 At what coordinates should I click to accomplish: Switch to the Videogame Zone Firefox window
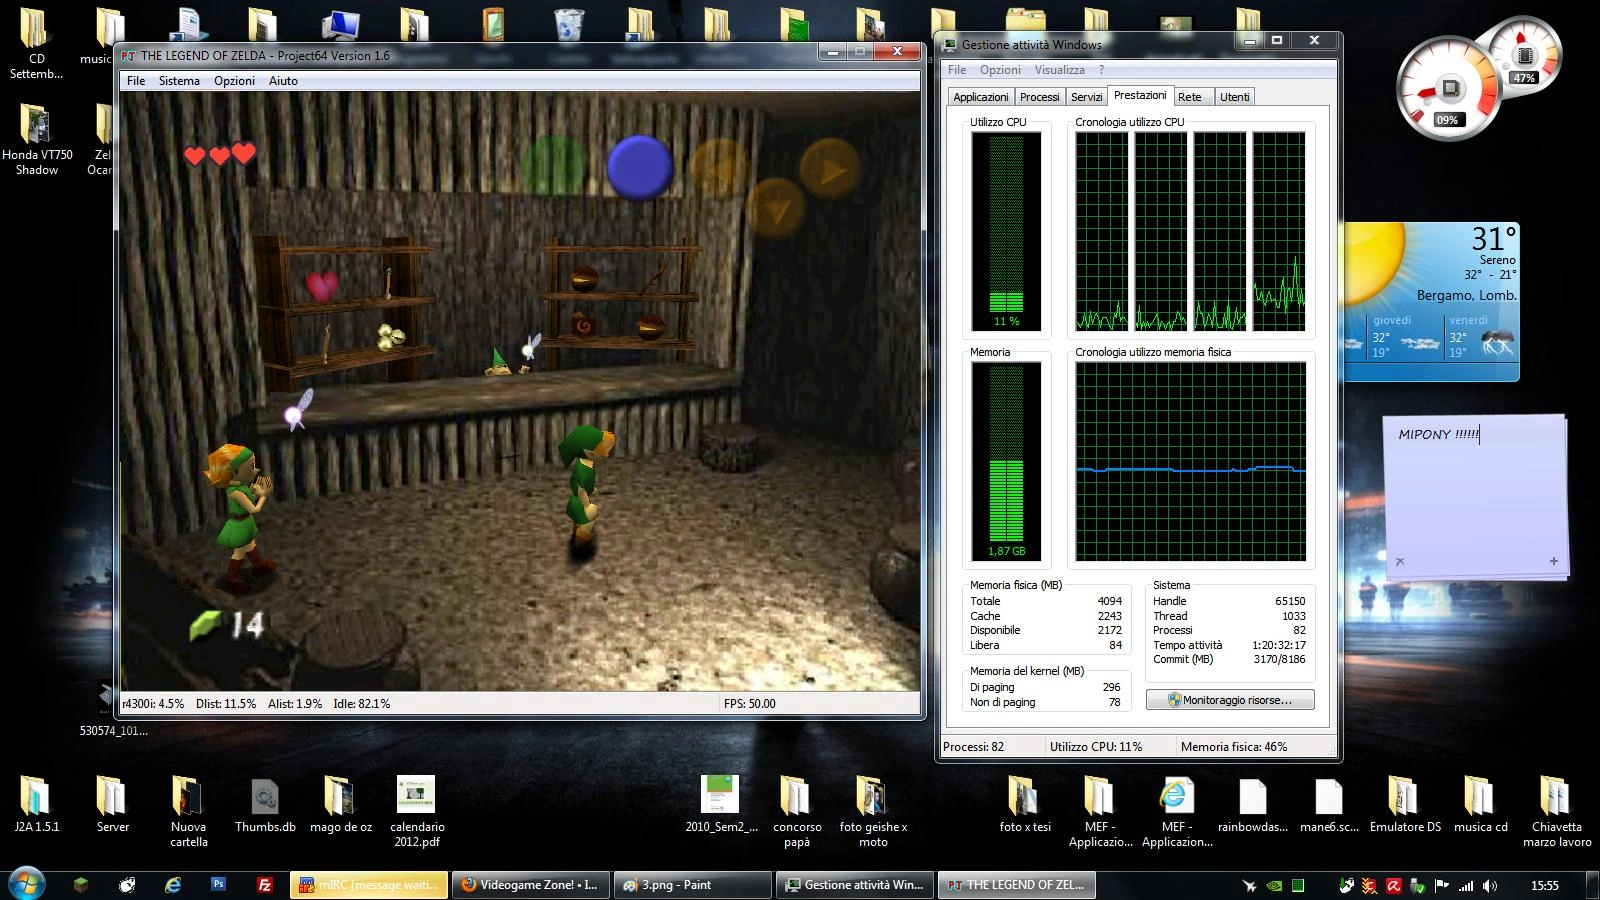pos(530,885)
